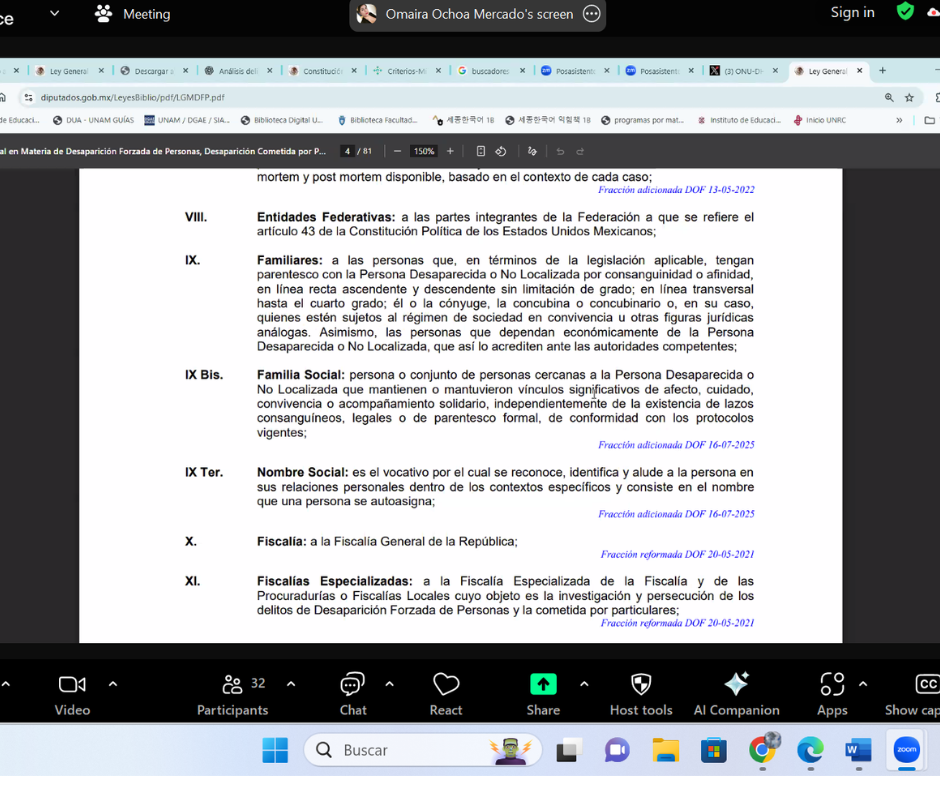
Task: Open Word from the Windows taskbar
Action: coord(858,750)
